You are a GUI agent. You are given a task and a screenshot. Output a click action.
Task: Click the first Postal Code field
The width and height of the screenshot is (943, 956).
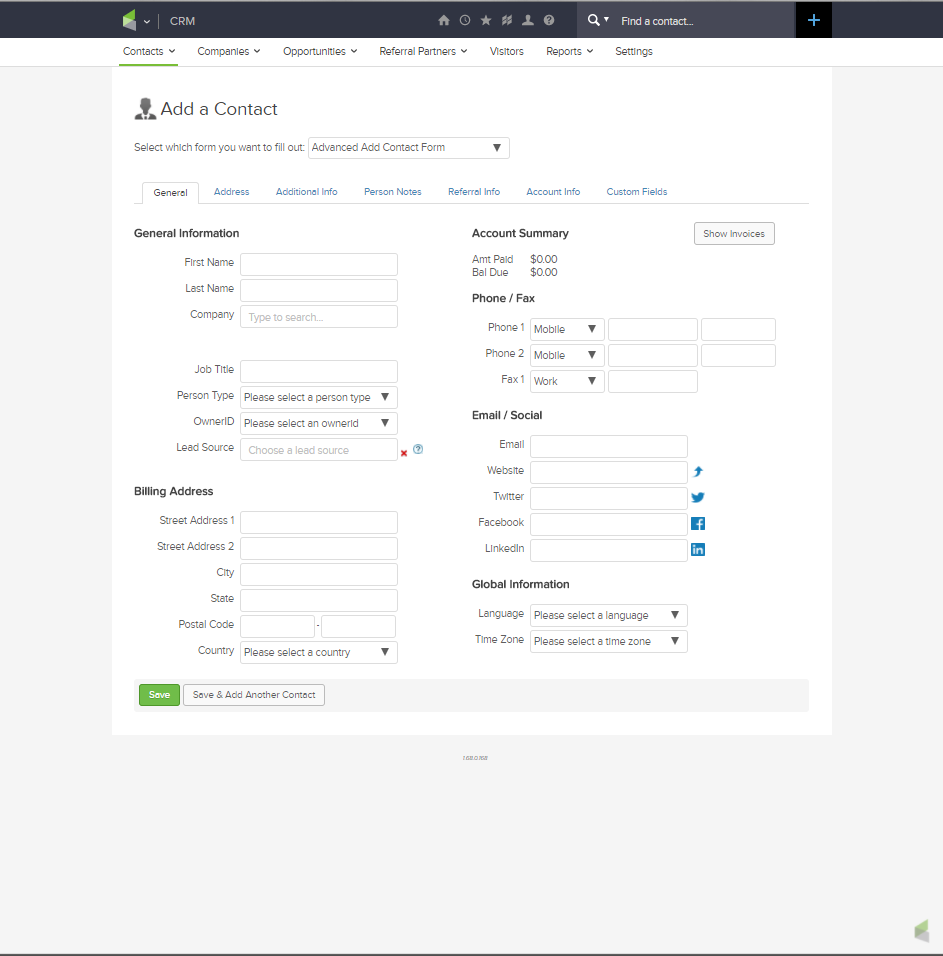[x=277, y=626]
